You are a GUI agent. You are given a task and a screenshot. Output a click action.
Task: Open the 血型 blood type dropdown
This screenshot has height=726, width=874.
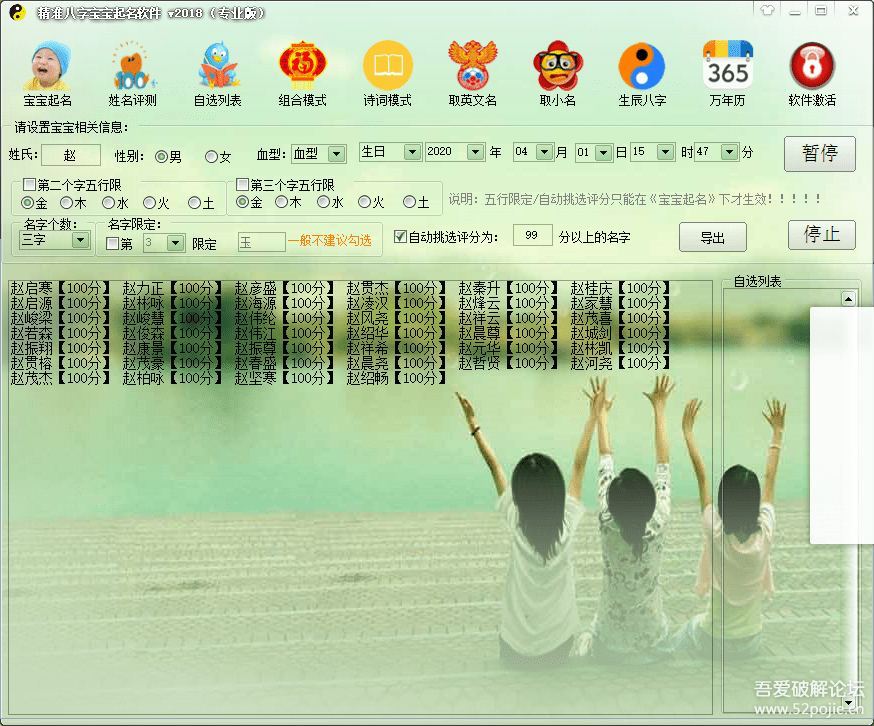335,152
